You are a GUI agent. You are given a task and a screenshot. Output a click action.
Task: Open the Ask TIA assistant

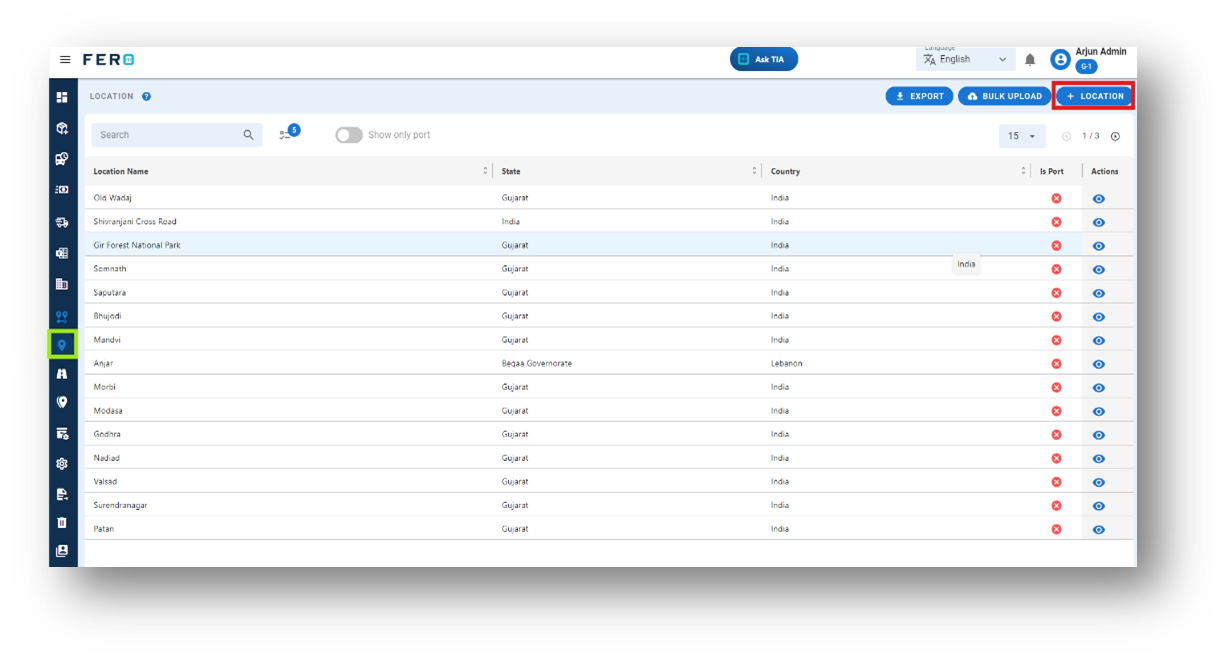tap(764, 59)
